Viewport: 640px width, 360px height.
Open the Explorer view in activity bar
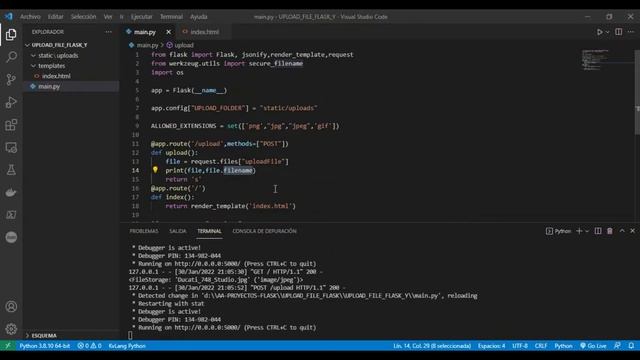[x=11, y=35]
